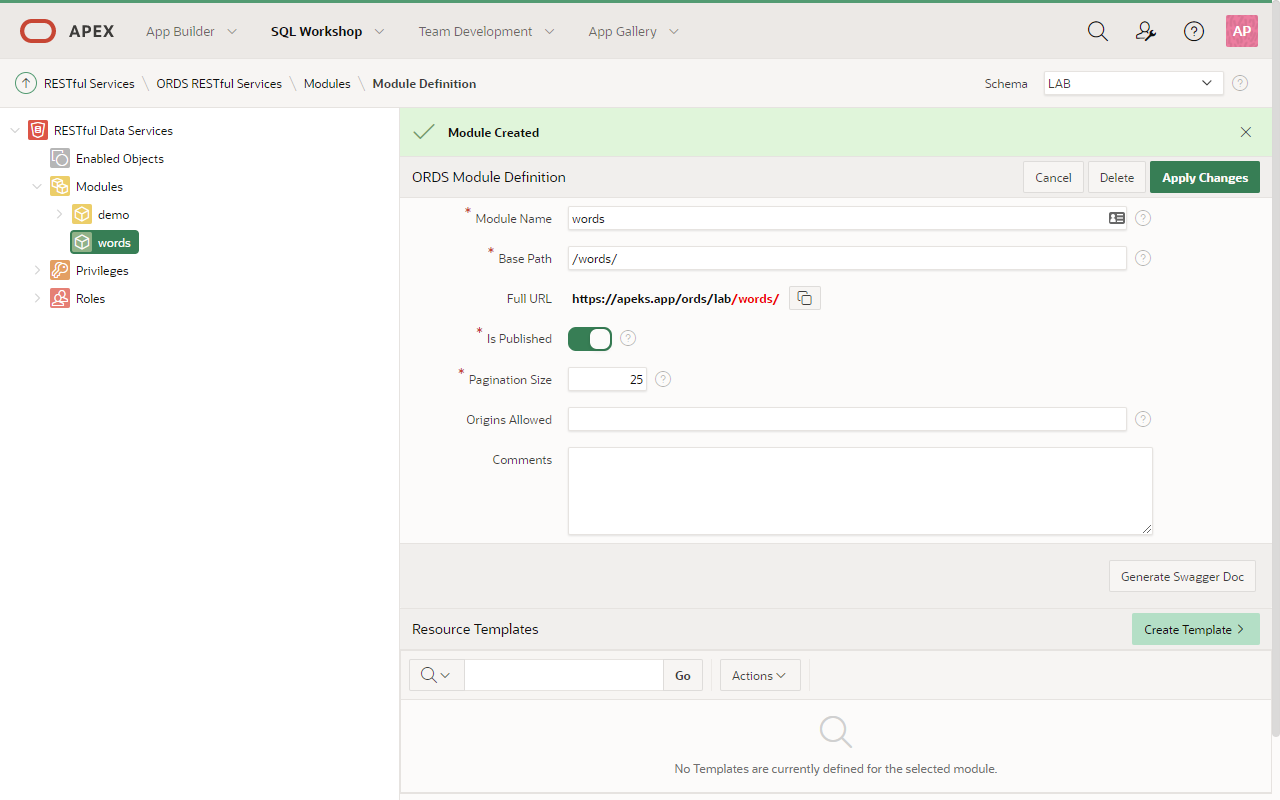Select the Enabled Objects tree label
The width and height of the screenshot is (1280, 800).
tap(120, 158)
